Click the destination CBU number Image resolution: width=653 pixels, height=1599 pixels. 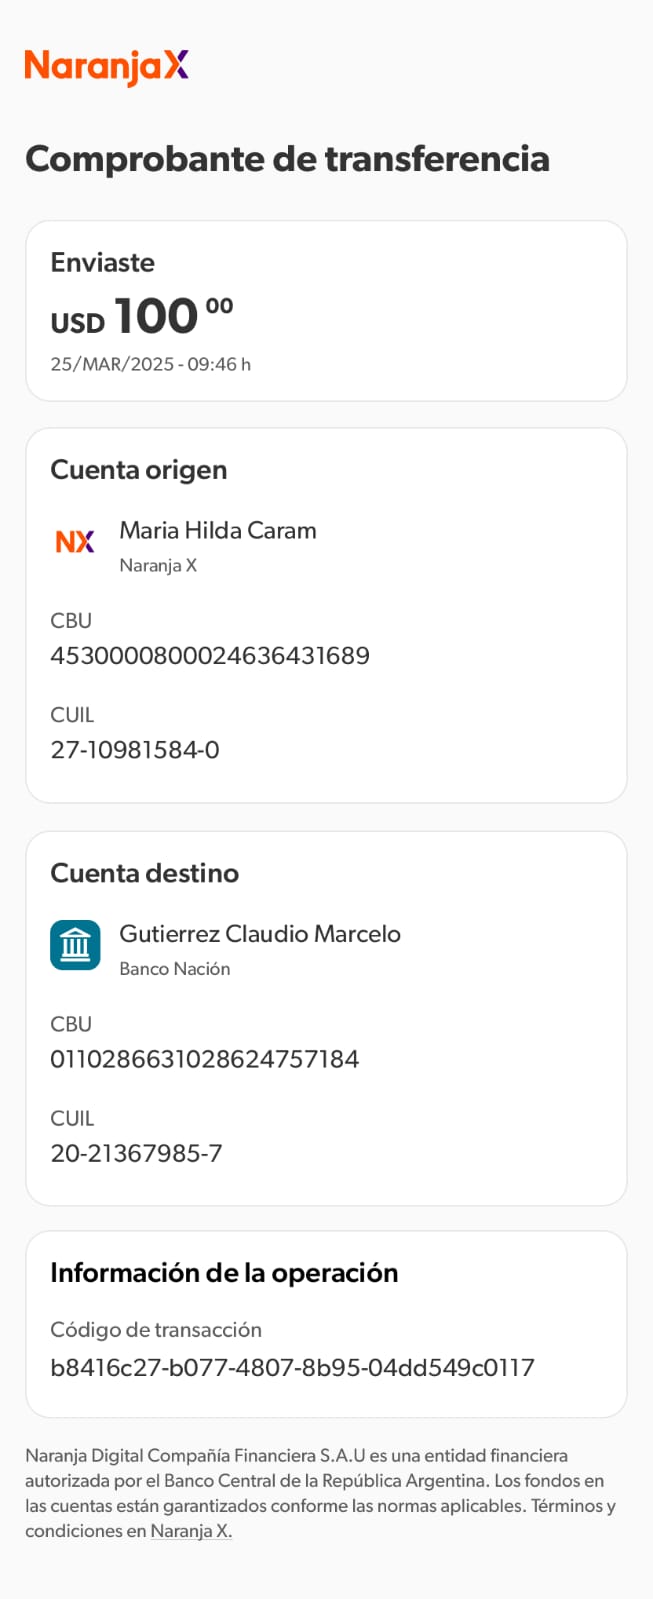click(x=204, y=1059)
